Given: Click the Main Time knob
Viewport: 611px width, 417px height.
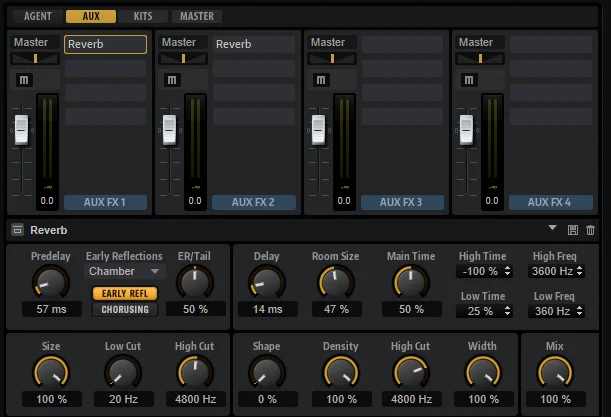Looking at the screenshot, I should pos(411,282).
